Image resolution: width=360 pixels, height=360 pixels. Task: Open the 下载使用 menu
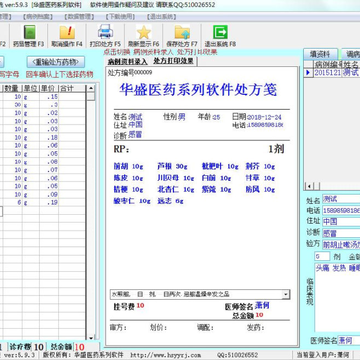pyautogui.click(x=120, y=16)
